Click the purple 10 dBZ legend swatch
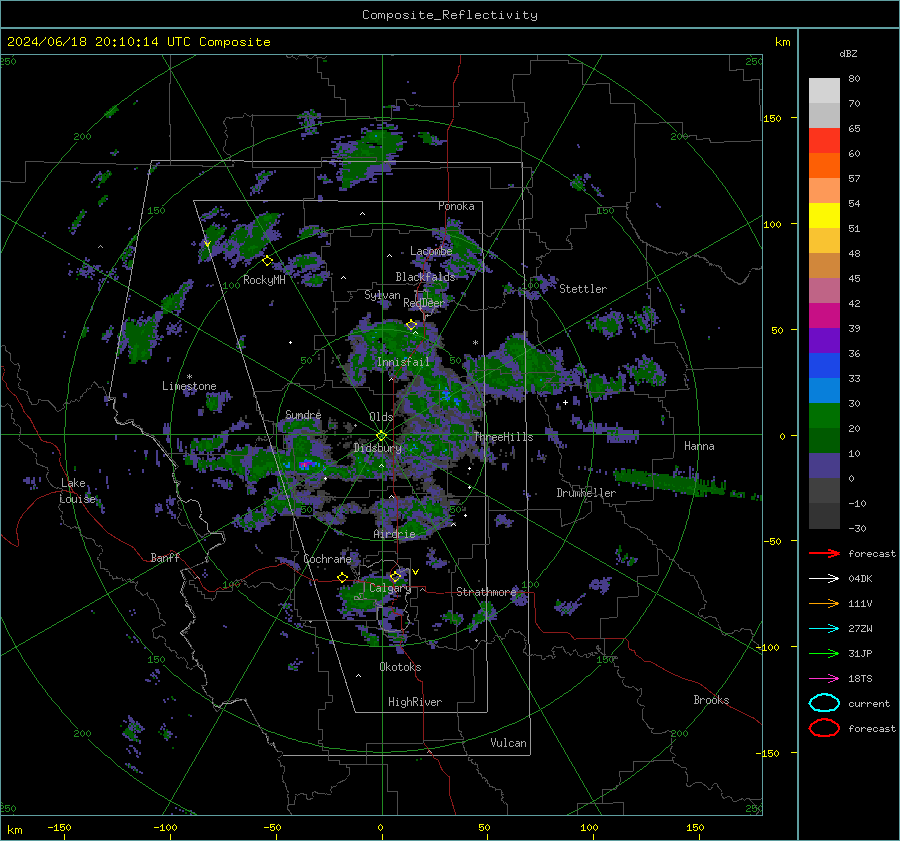Viewport: 900px width, 841px height. click(824, 465)
